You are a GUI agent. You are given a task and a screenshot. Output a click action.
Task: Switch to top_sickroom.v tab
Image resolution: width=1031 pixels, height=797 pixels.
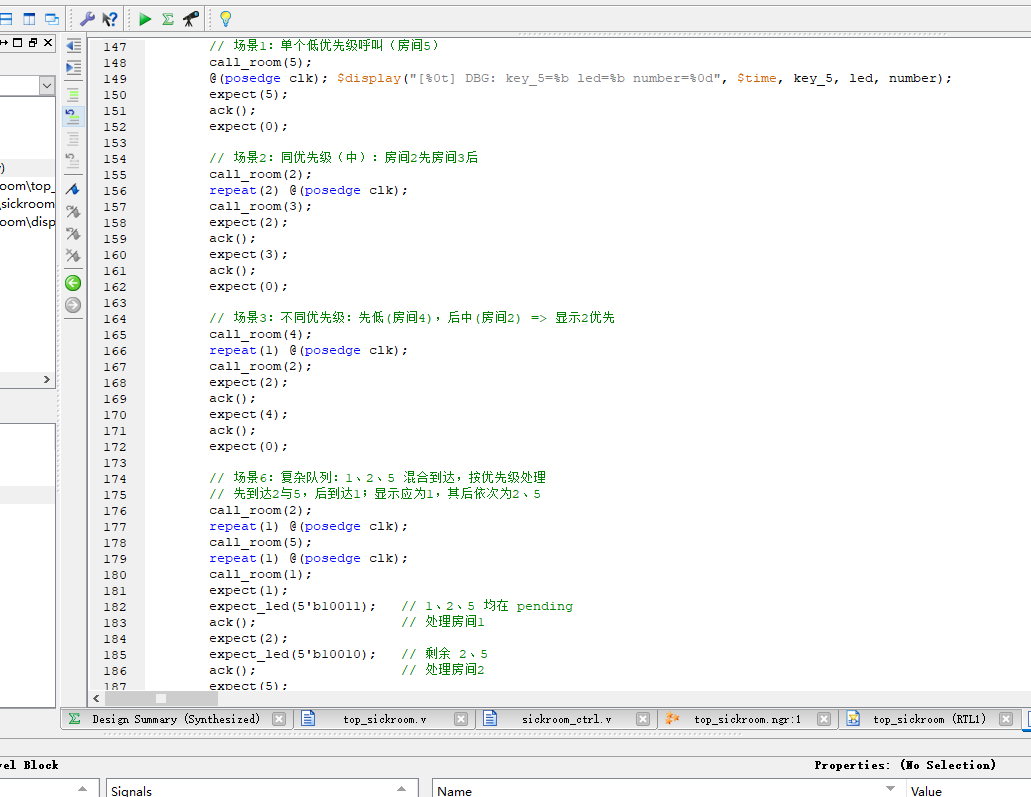[x=385, y=719]
